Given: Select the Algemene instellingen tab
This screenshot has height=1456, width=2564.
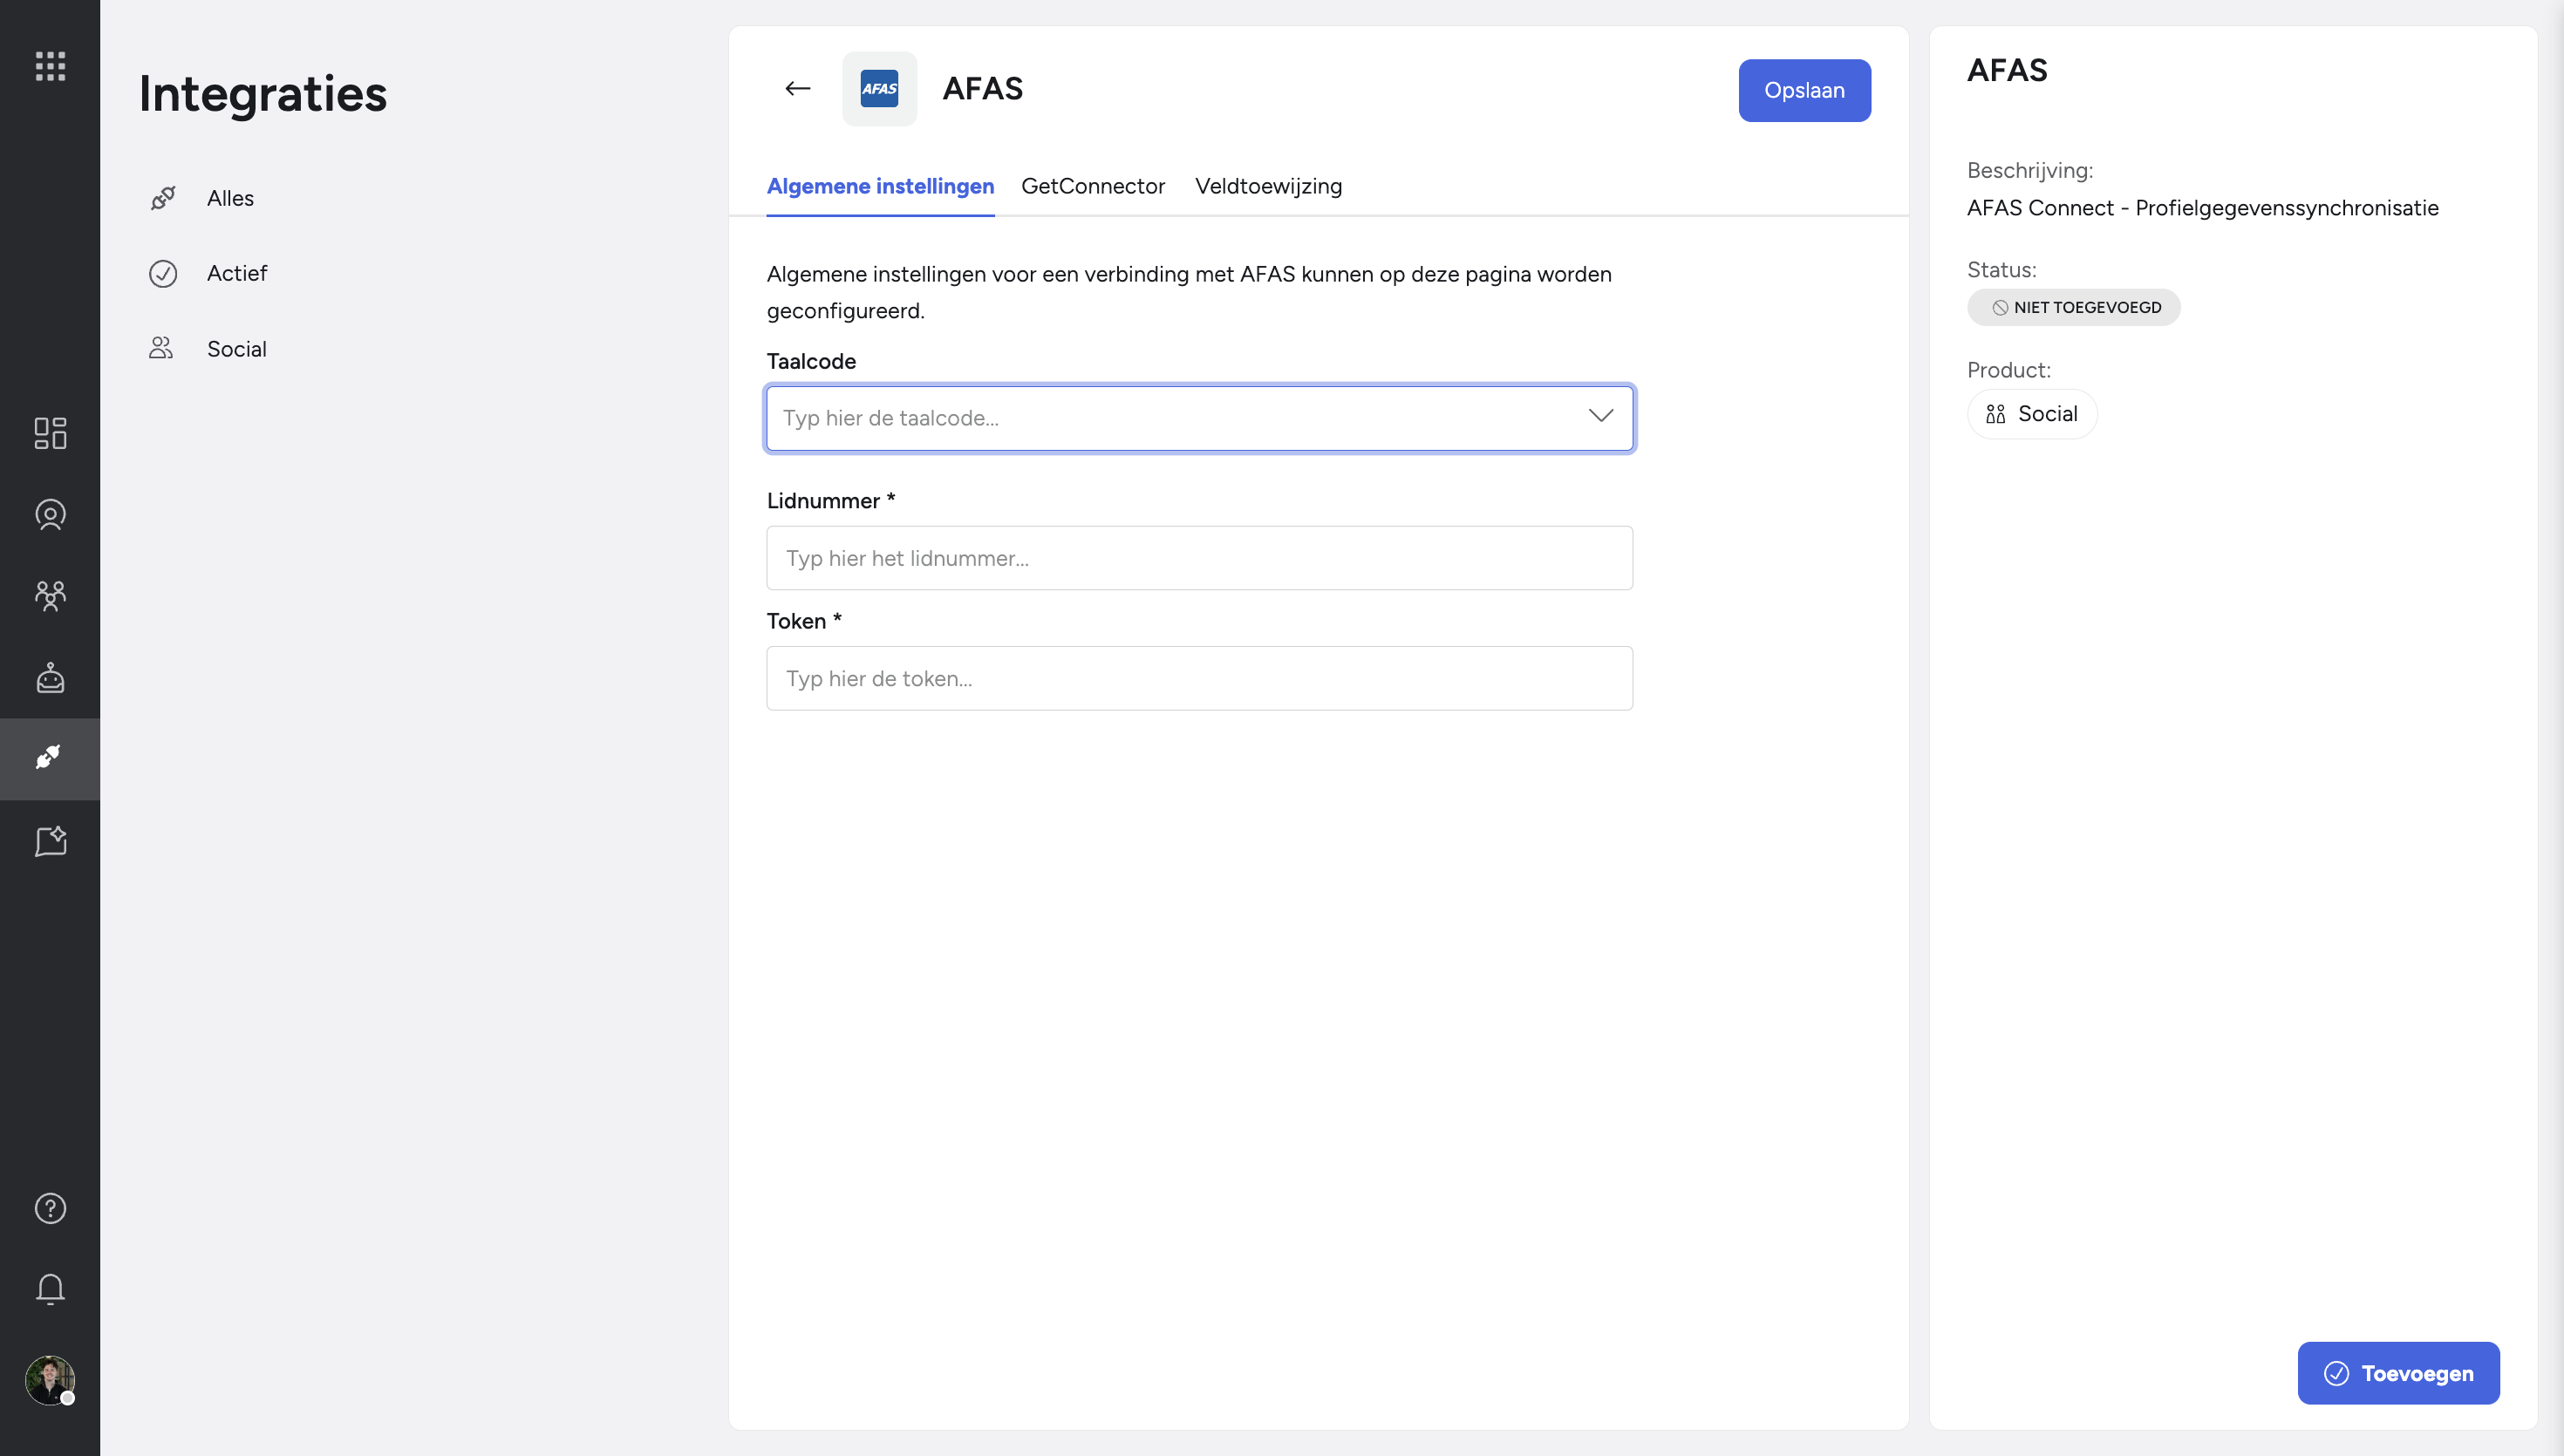Looking at the screenshot, I should pyautogui.click(x=880, y=186).
